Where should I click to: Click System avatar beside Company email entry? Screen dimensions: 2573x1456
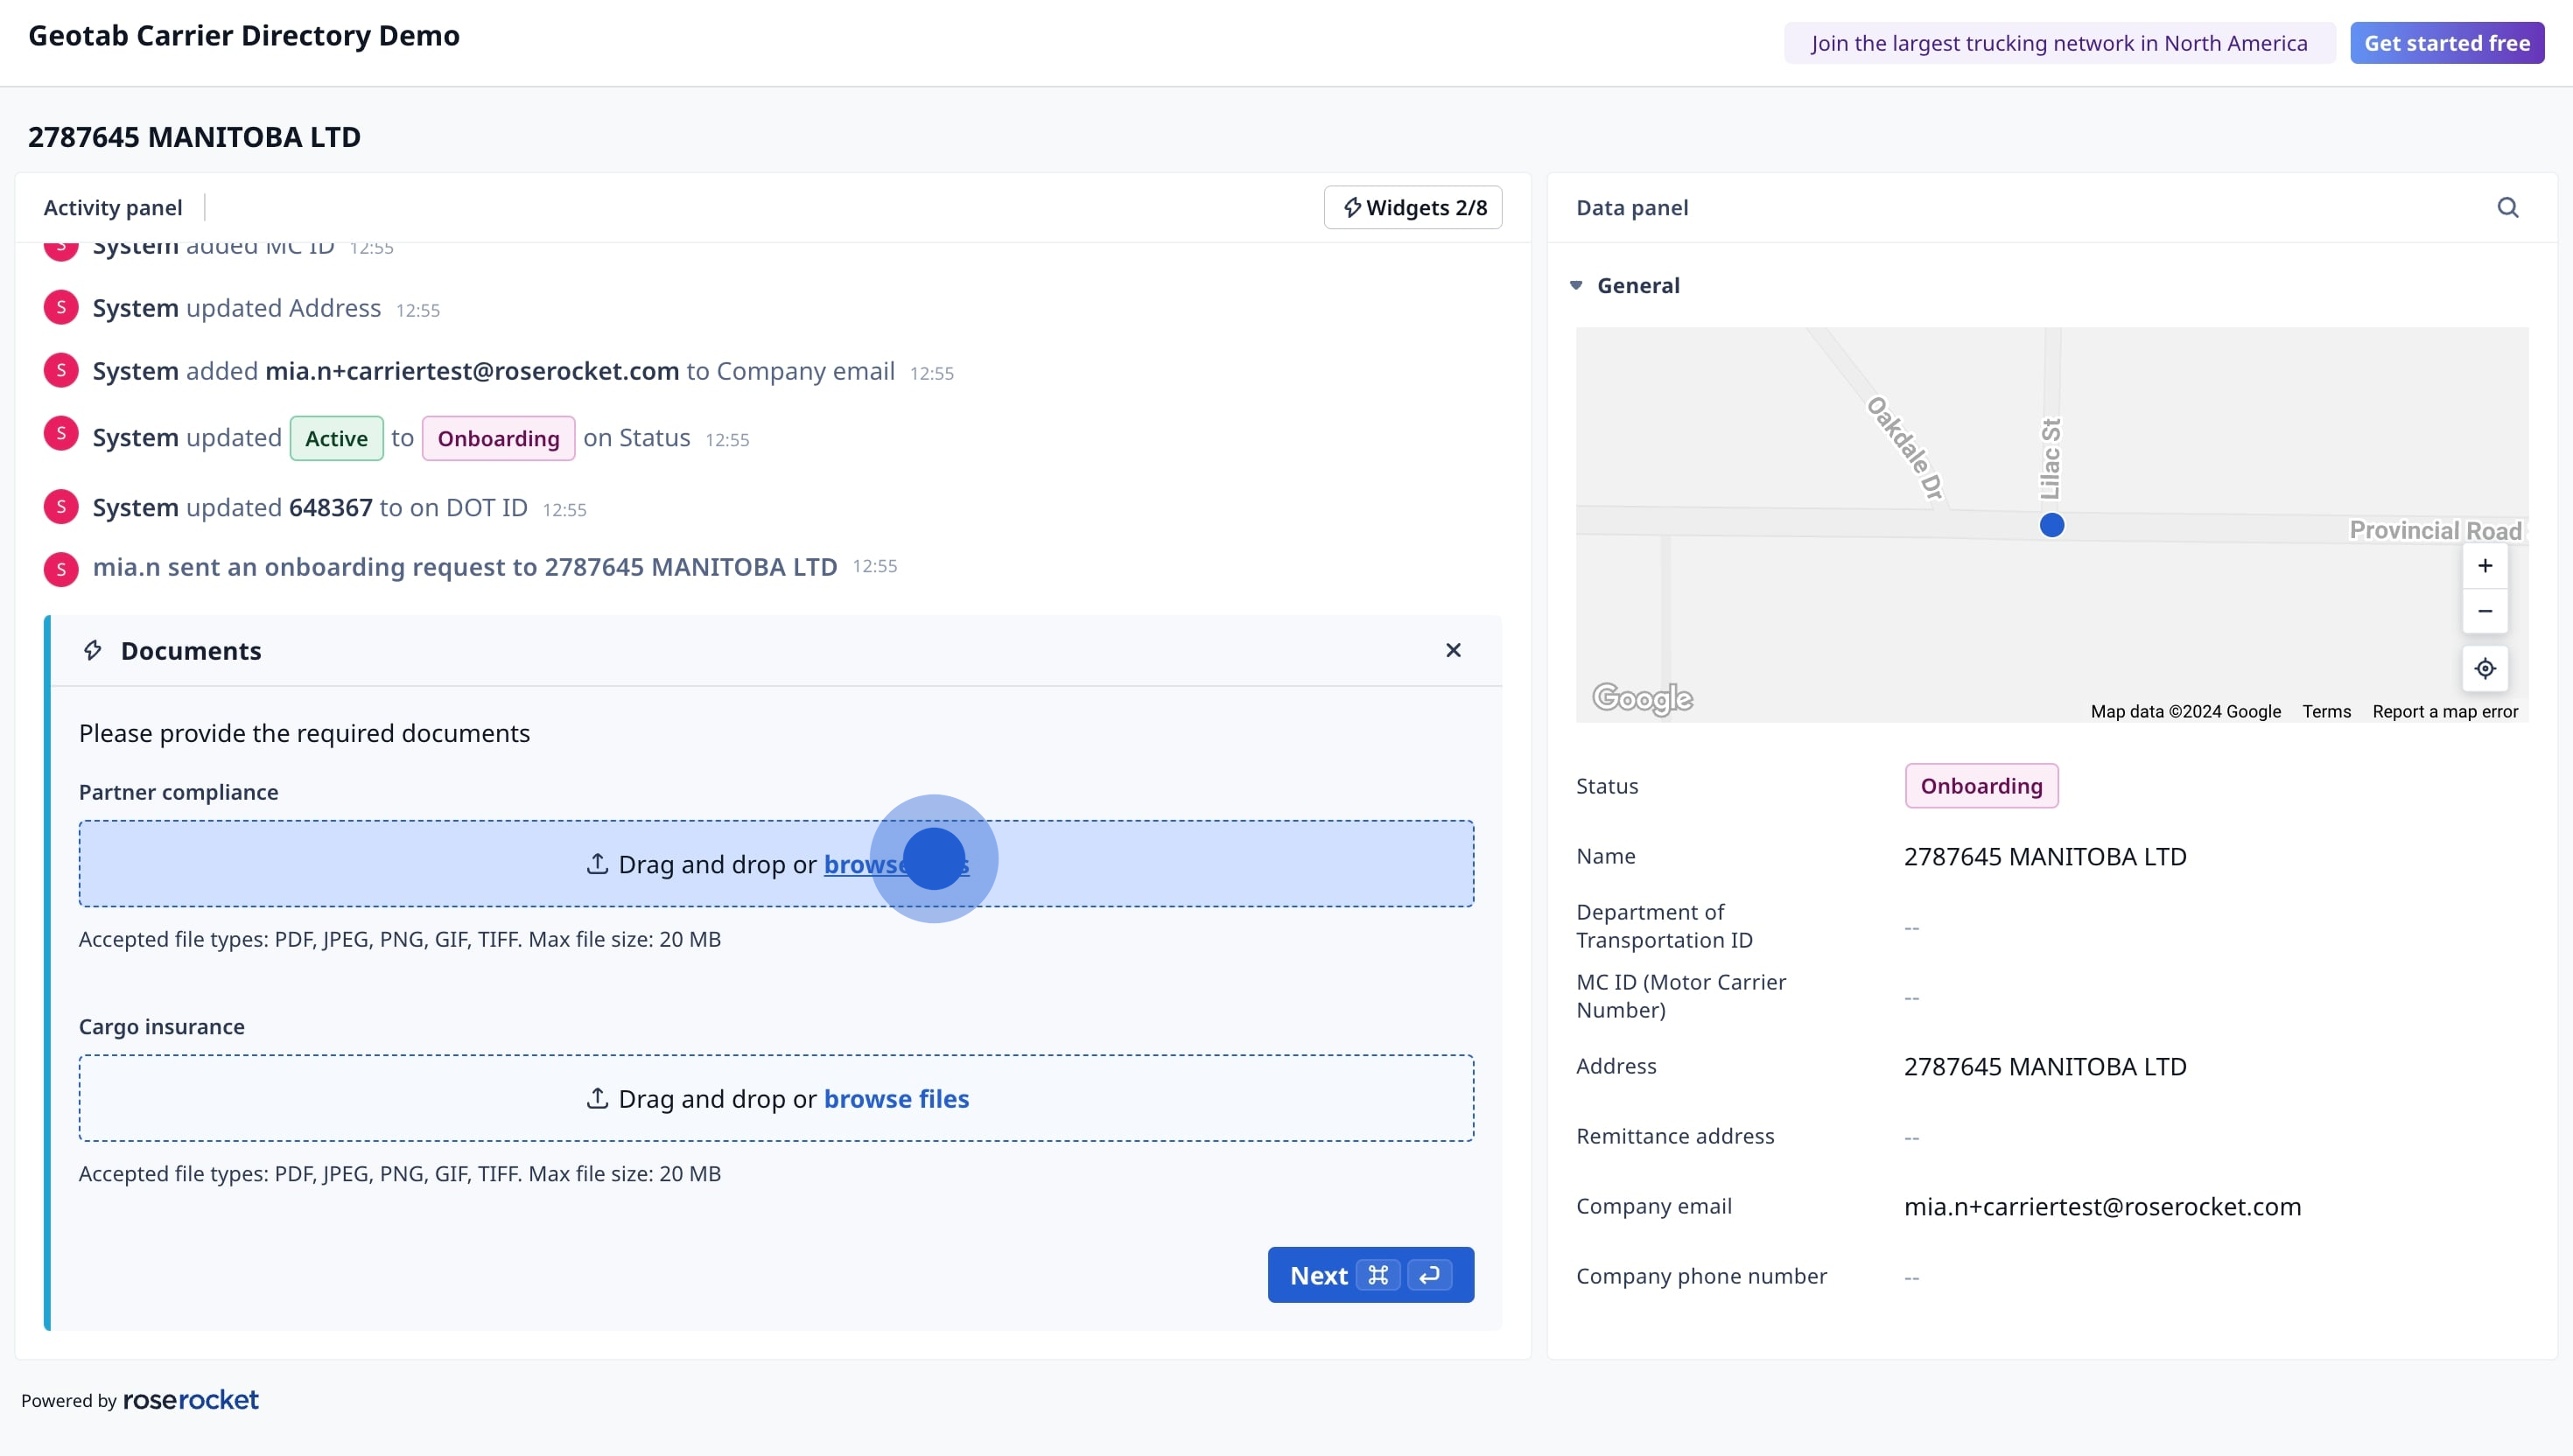61,370
